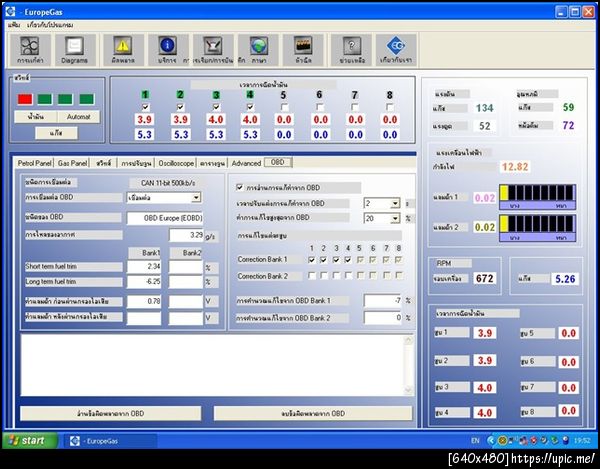
Task: Switch to the Petrol Panel tab
Action: pyautogui.click(x=34, y=163)
